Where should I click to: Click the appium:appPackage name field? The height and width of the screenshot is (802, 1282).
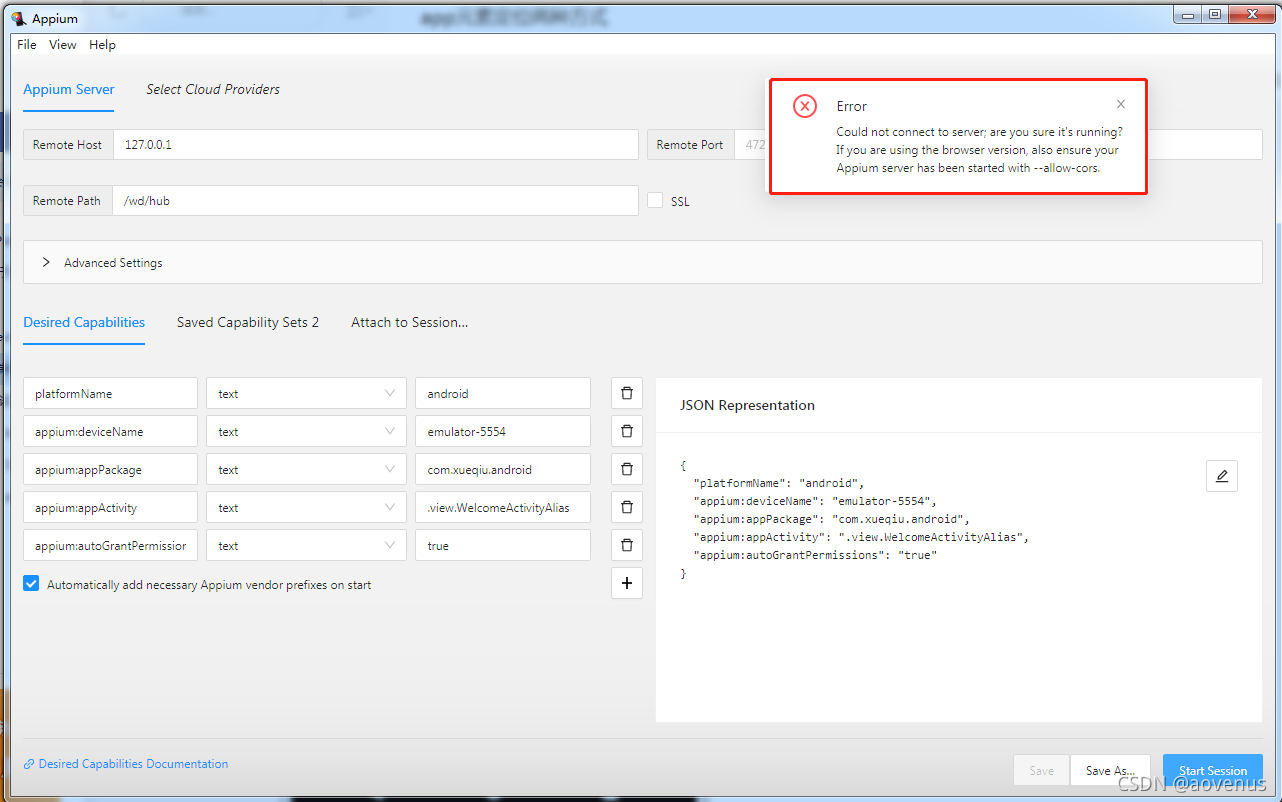pos(110,469)
